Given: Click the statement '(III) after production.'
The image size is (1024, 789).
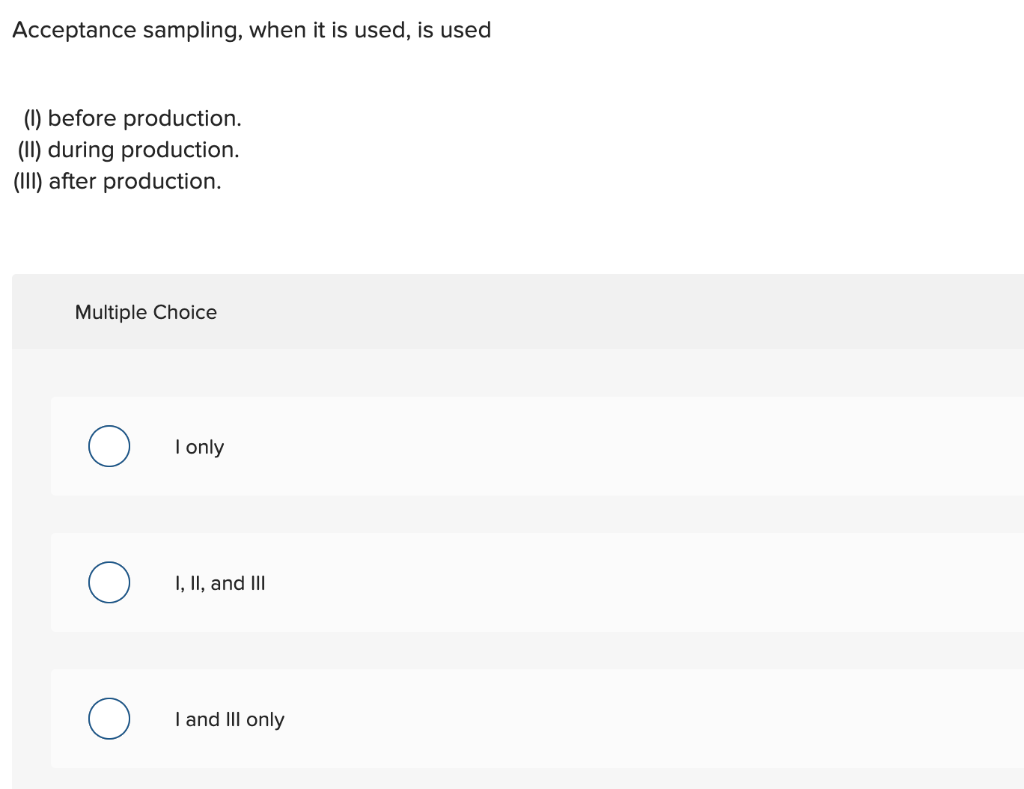Looking at the screenshot, I should tap(117, 181).
